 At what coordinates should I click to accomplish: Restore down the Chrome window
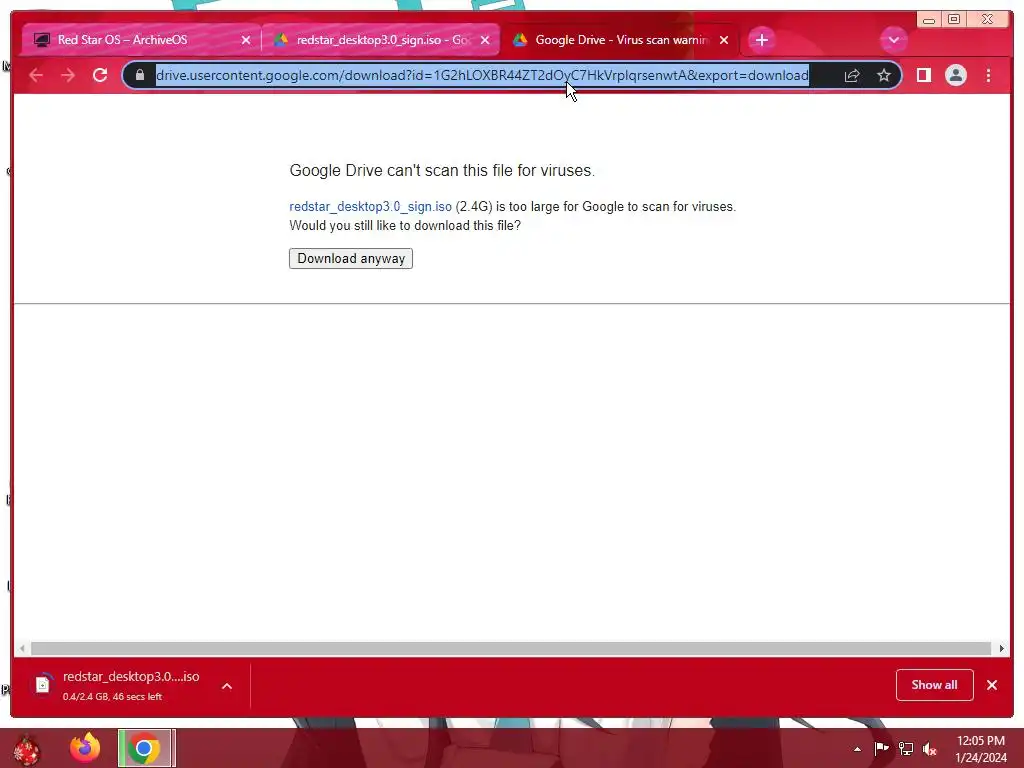coord(954,20)
